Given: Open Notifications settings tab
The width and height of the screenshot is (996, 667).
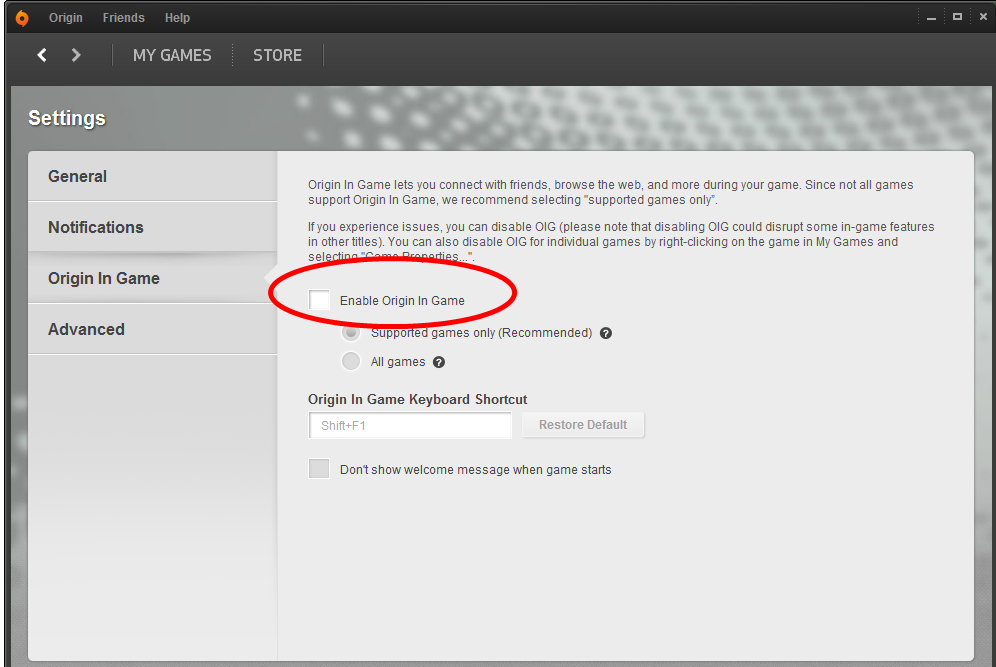Looking at the screenshot, I should click(x=152, y=227).
